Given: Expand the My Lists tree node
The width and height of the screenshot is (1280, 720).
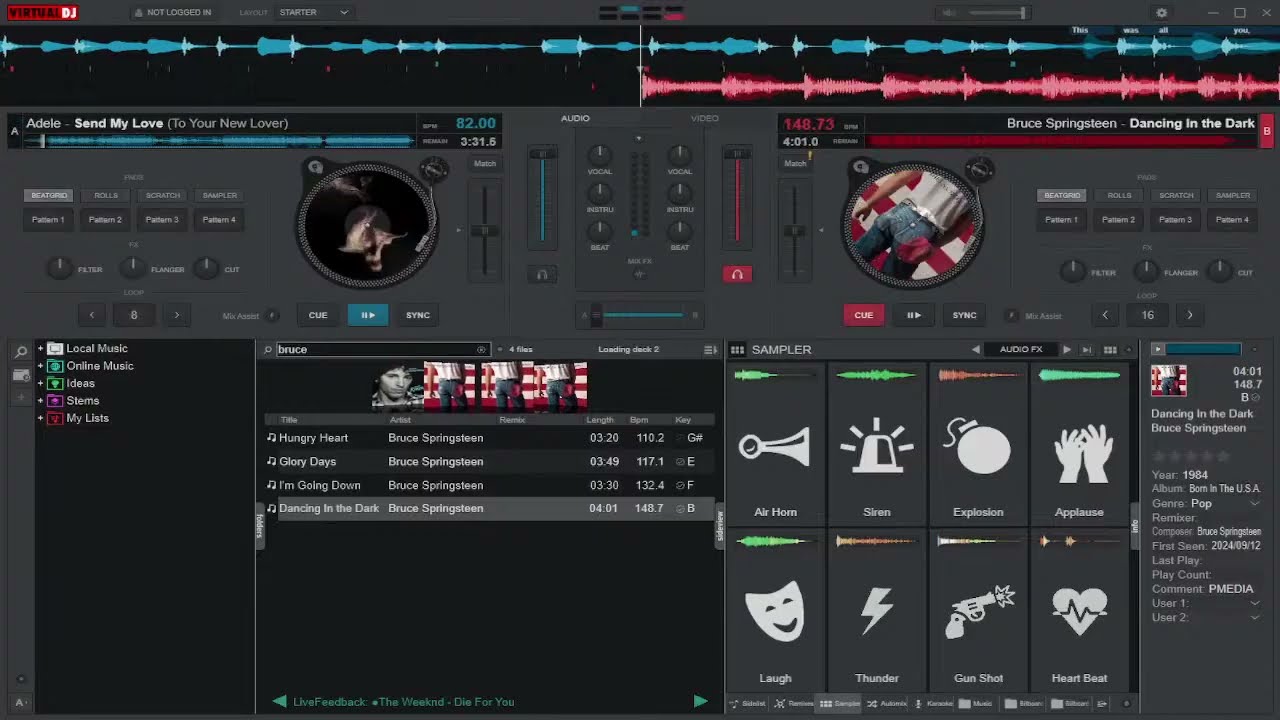Looking at the screenshot, I should coord(41,418).
